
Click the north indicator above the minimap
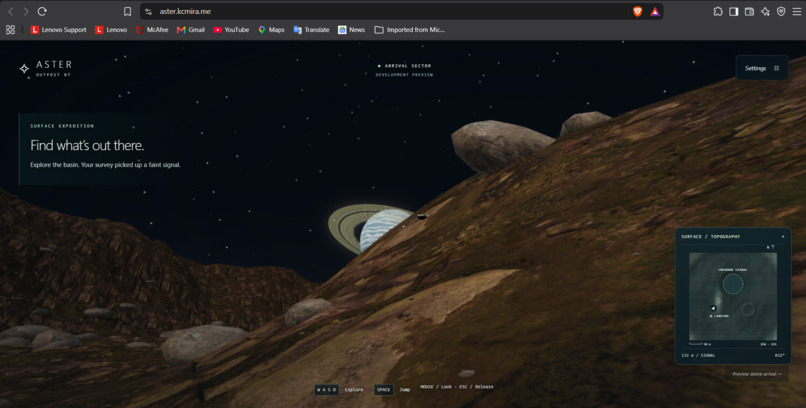pyautogui.click(x=770, y=247)
